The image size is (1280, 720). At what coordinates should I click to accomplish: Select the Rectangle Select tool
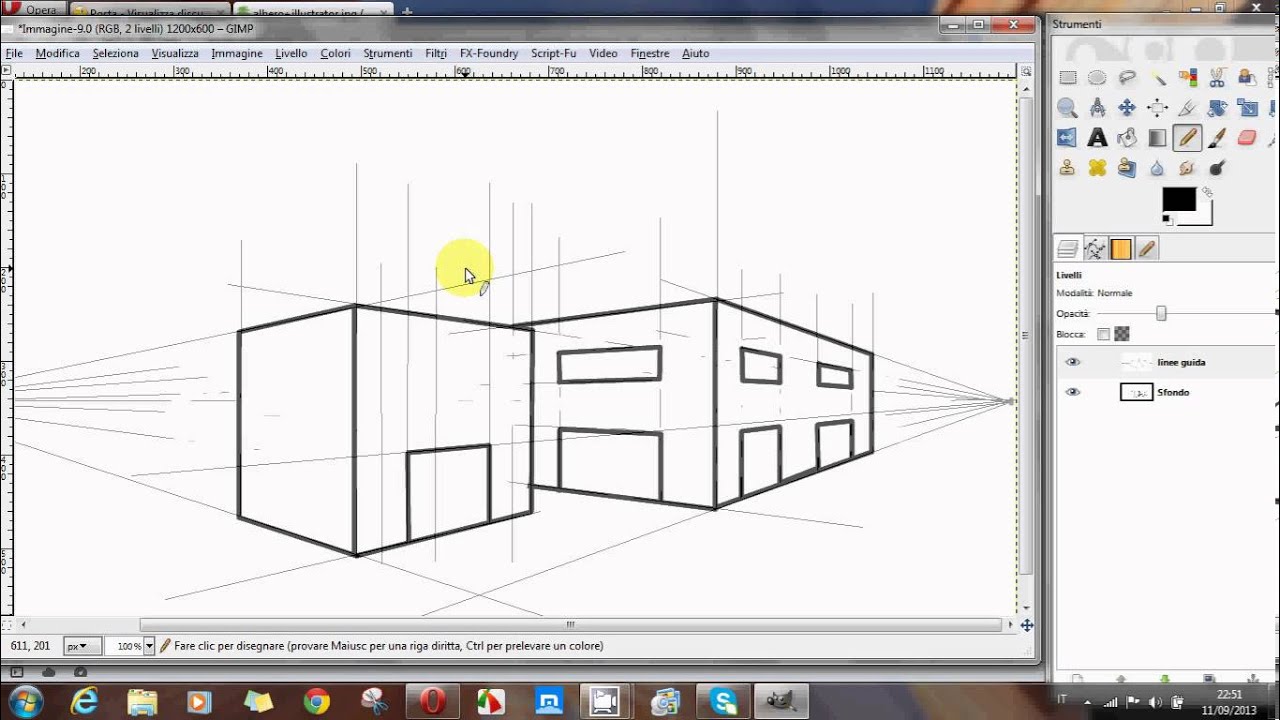(x=1067, y=77)
